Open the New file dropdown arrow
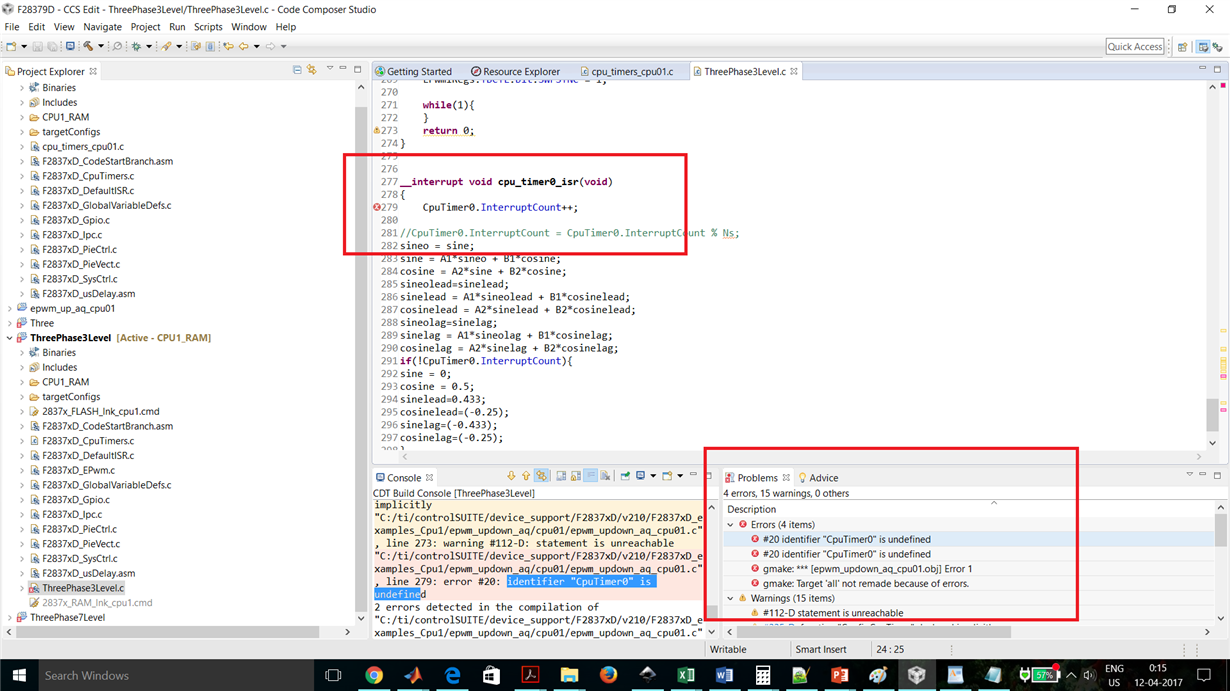Viewport: 1230px width, 691px height. click(24, 46)
